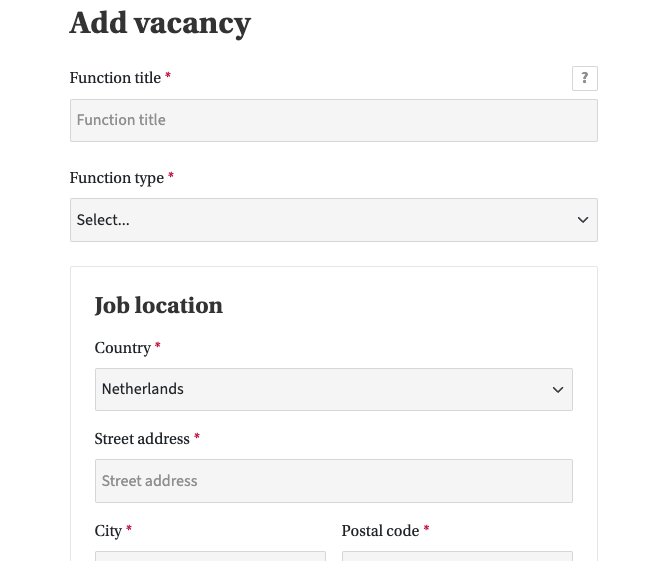Click the Postal code input box
Image resolution: width=669 pixels, height=561 pixels.
tap(457, 555)
